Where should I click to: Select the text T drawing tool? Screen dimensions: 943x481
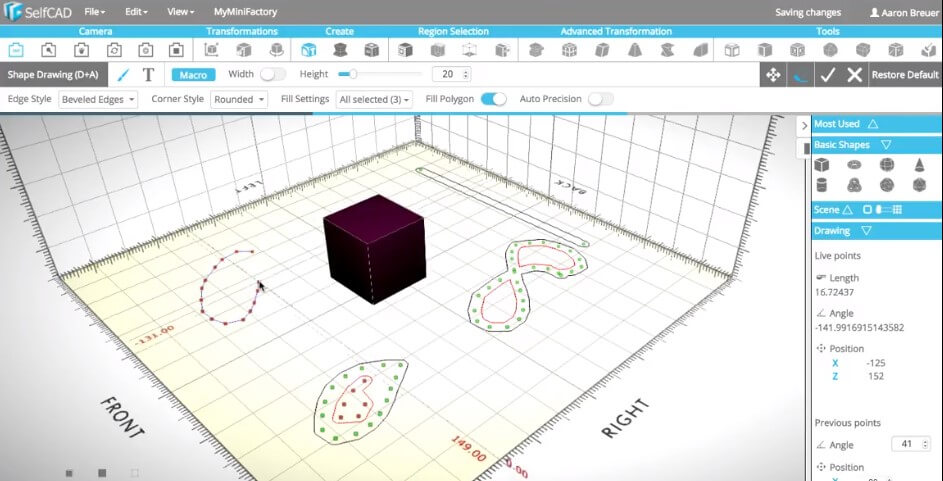click(x=148, y=75)
